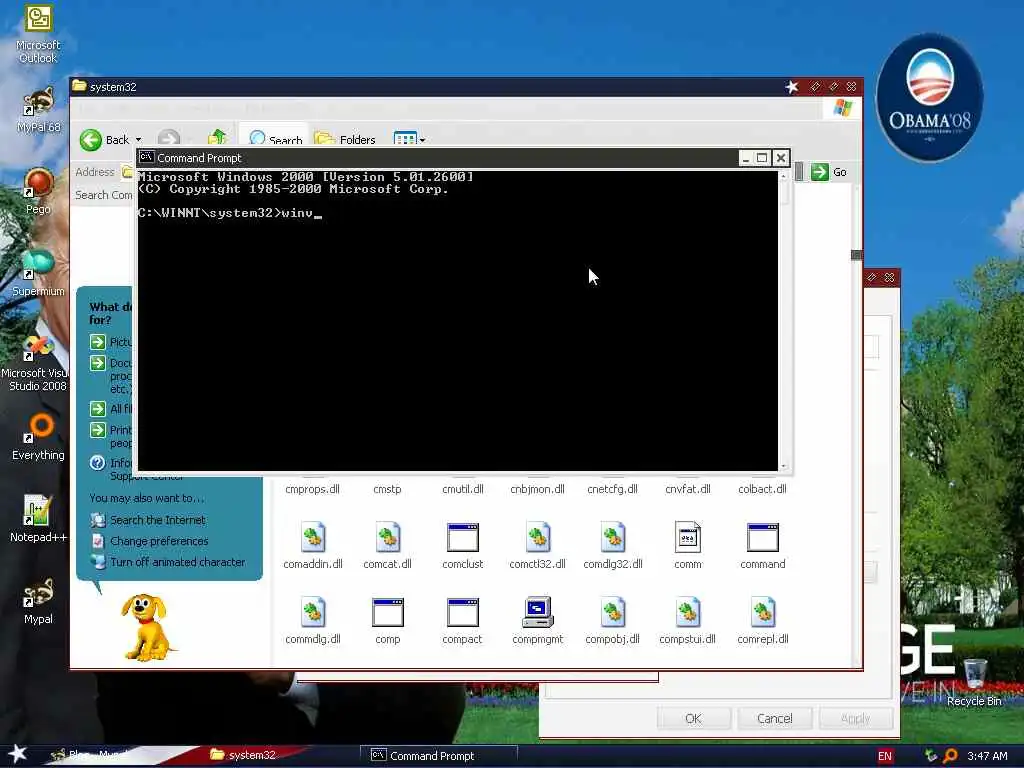Select the comcat.dll file icon
The width and height of the screenshot is (1024, 768).
tap(388, 537)
